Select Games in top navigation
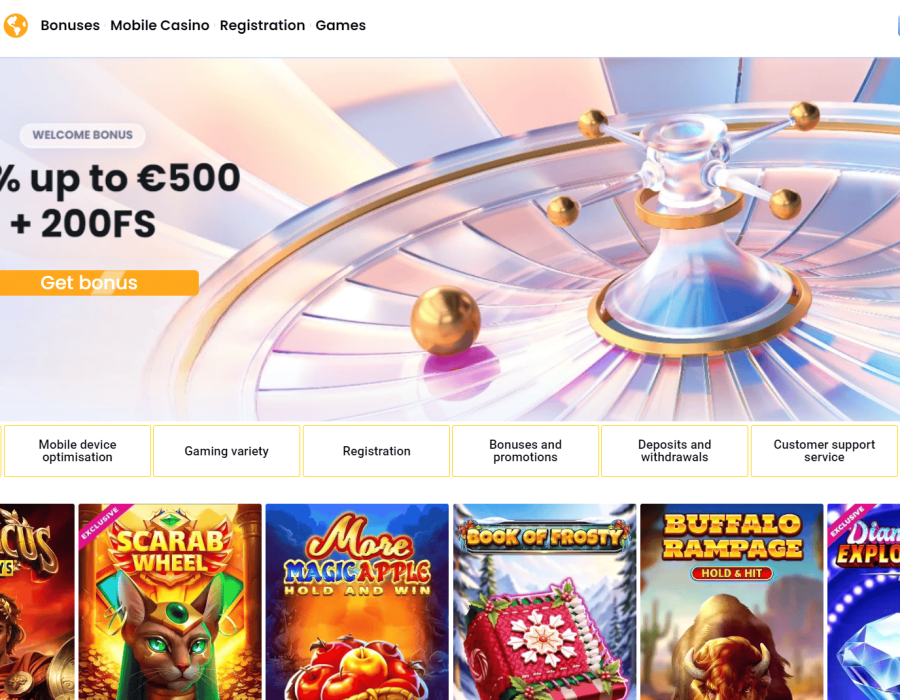 point(340,25)
